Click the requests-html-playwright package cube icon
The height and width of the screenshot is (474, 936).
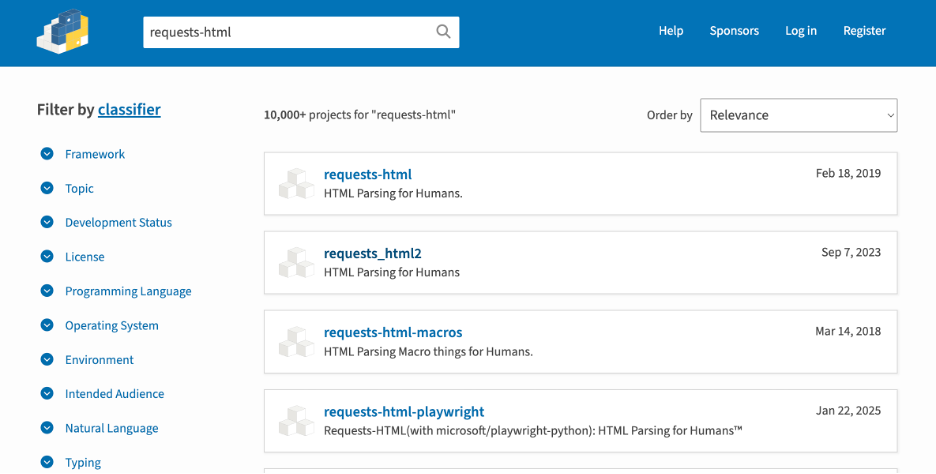[x=297, y=421]
